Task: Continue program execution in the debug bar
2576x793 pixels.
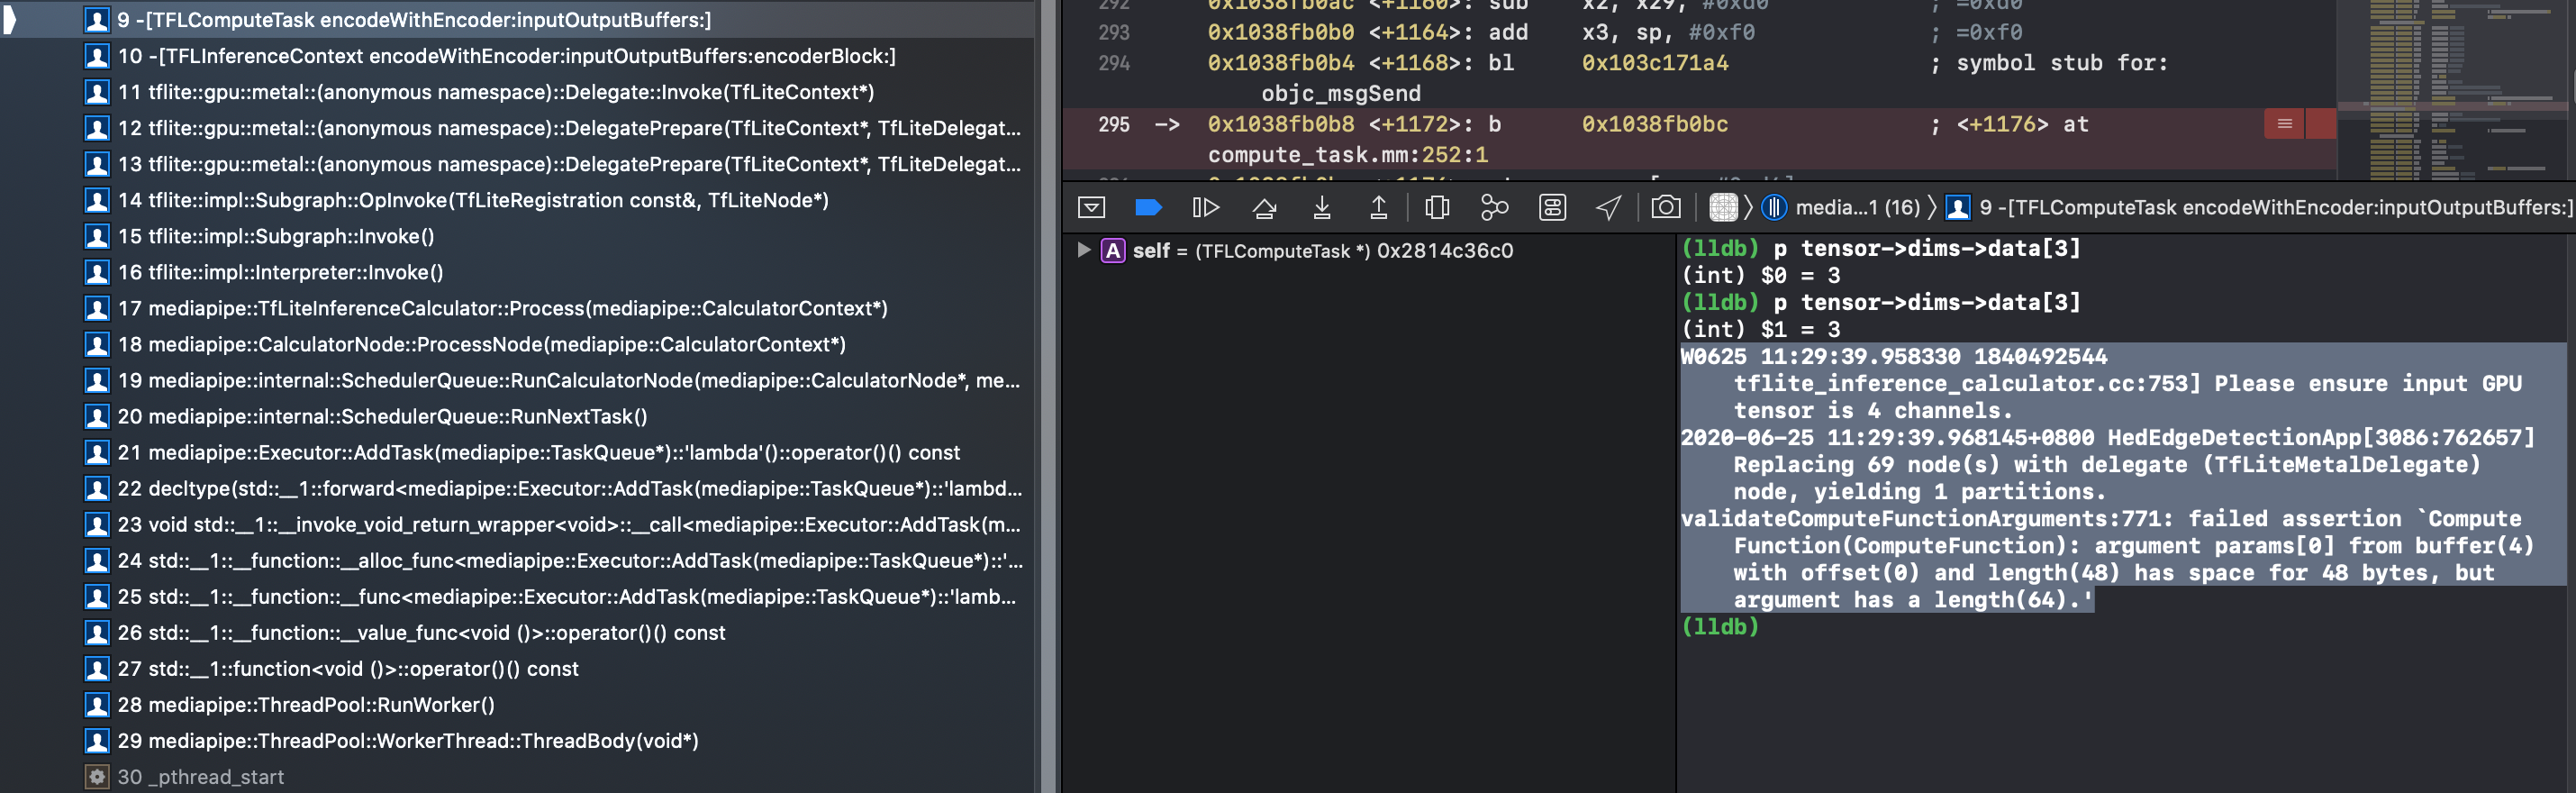Action: point(1206,207)
